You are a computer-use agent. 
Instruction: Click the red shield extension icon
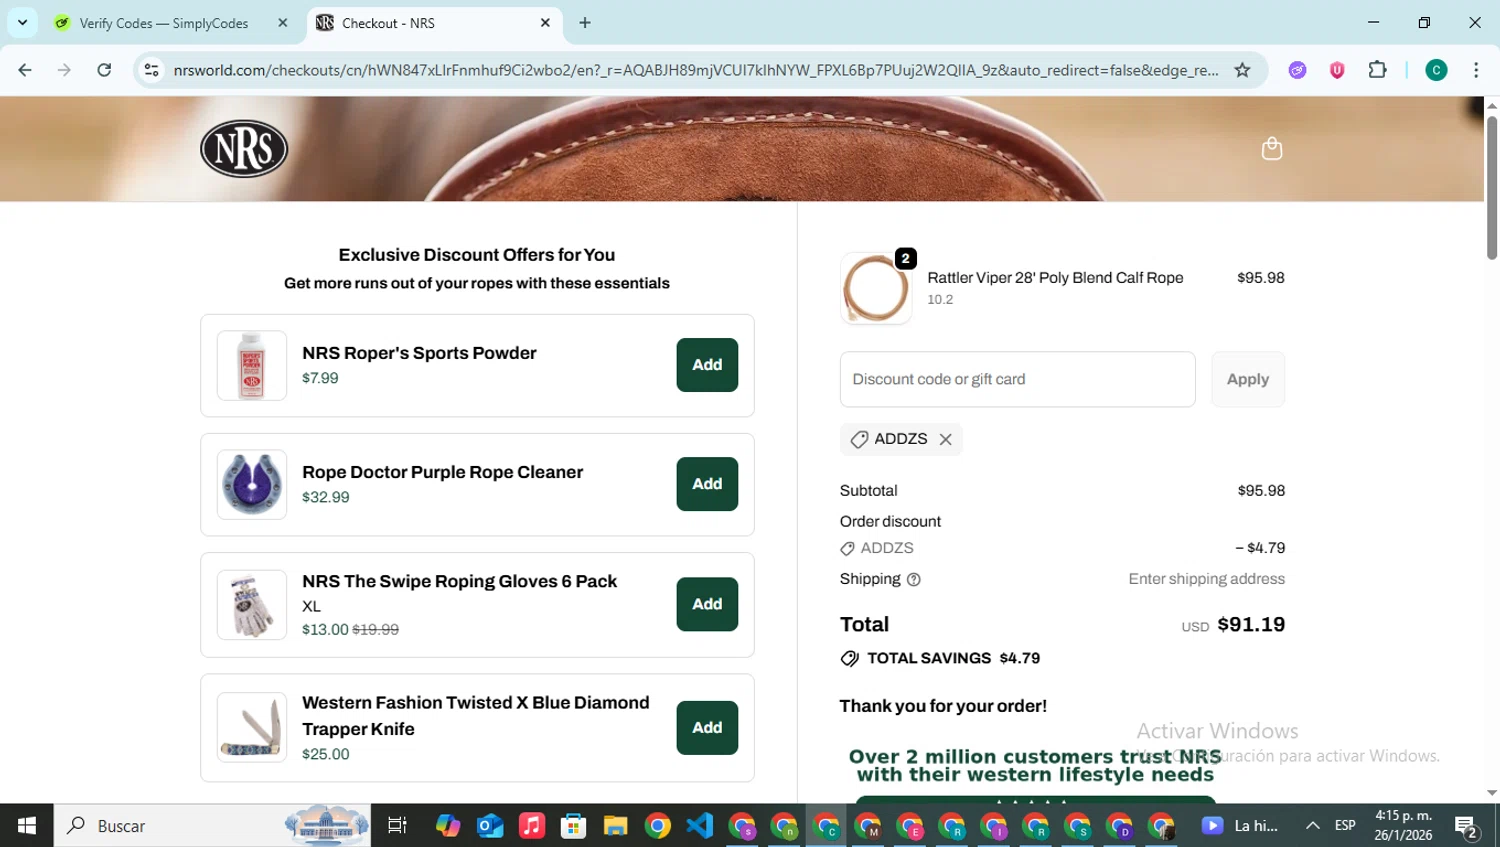tap(1337, 70)
